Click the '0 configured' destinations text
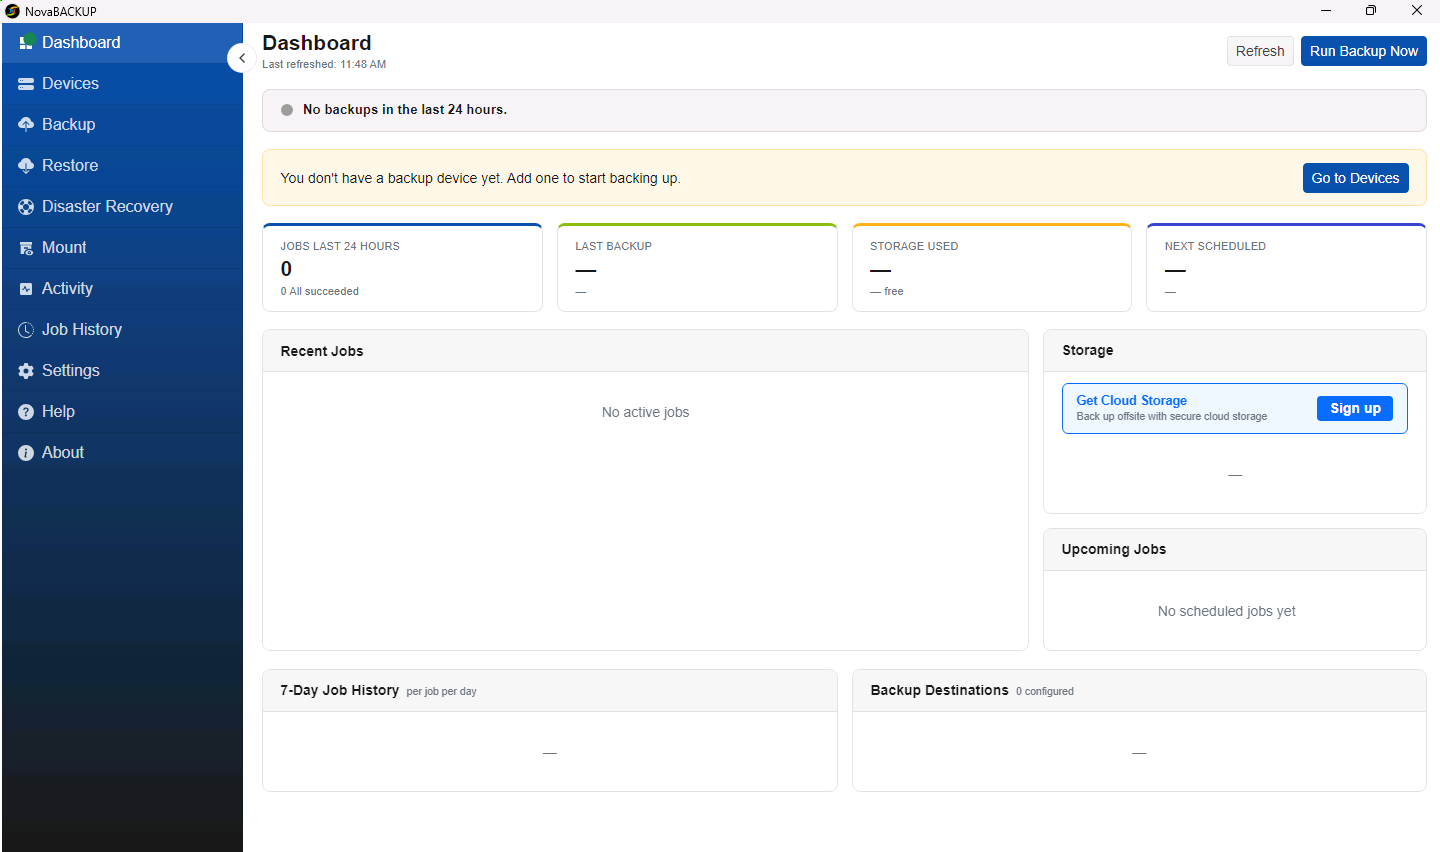The image size is (1440, 852). point(1045,691)
